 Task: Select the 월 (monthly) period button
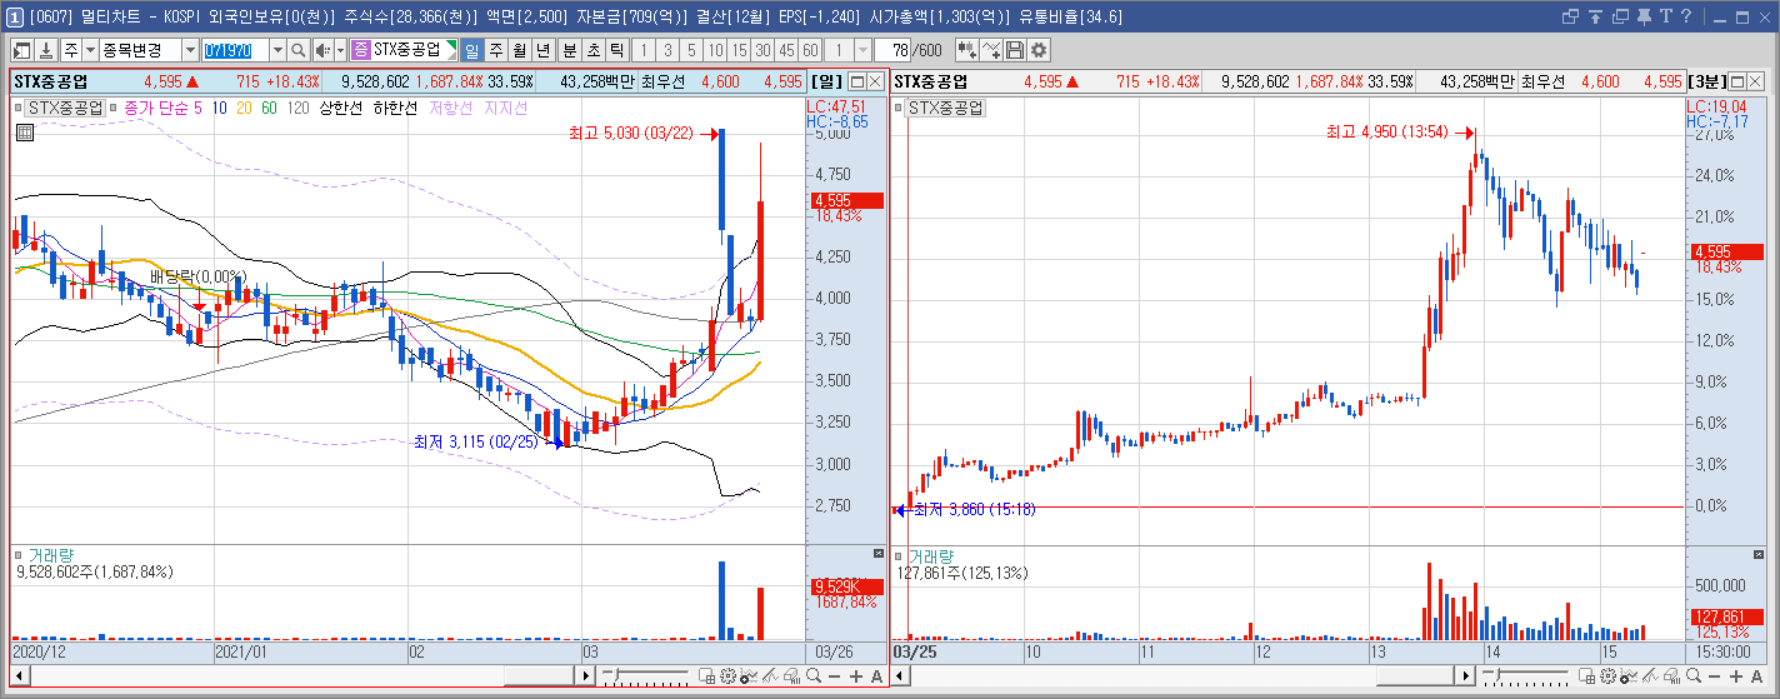point(520,50)
